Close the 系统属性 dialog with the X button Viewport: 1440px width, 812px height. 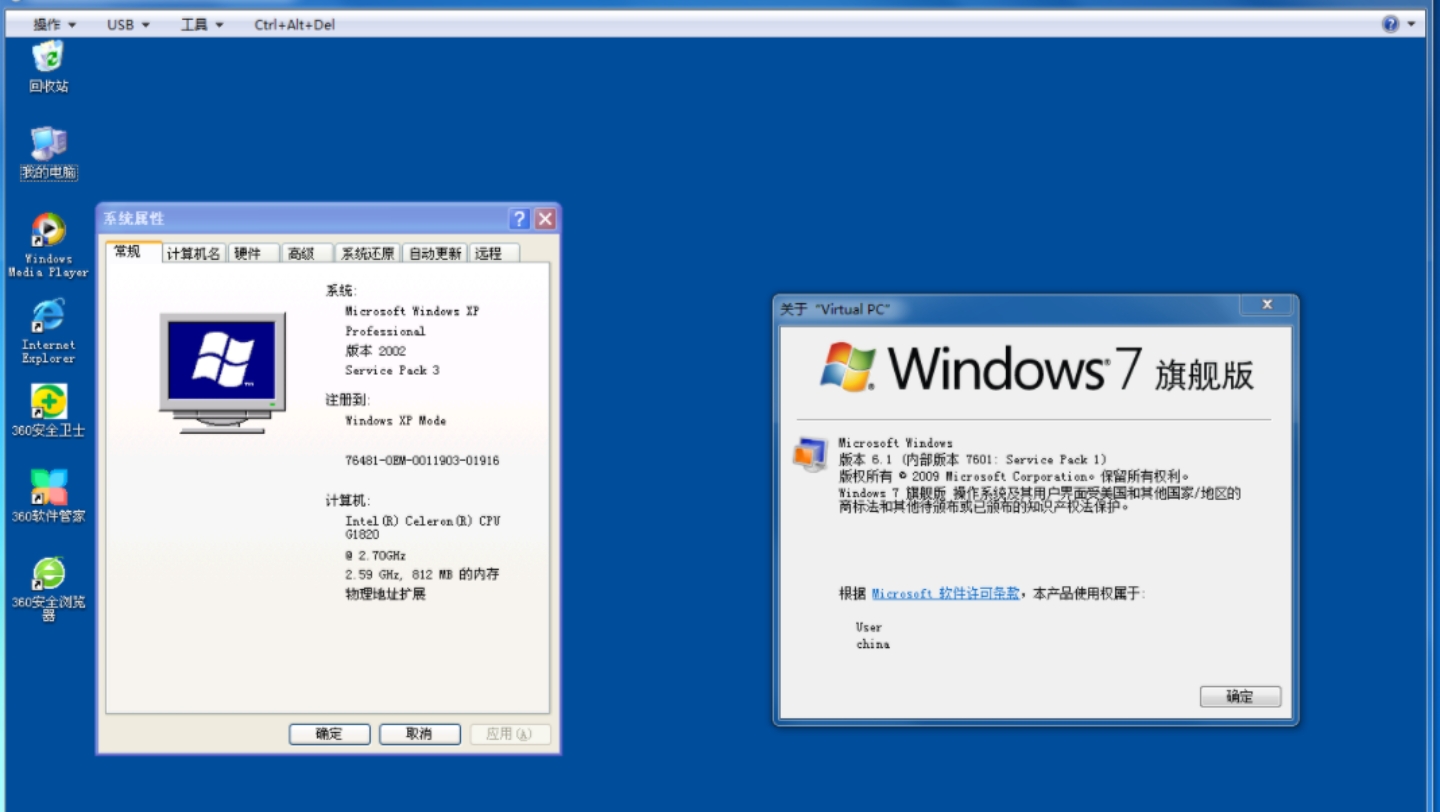pyautogui.click(x=545, y=219)
